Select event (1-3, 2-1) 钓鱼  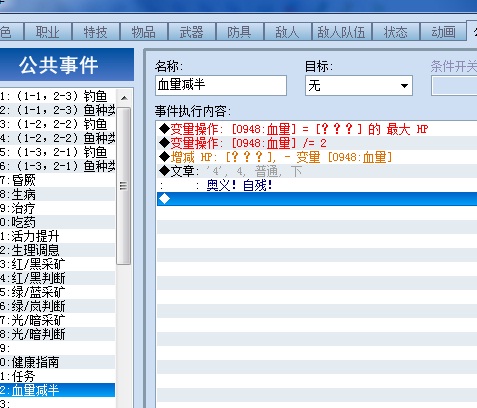pyautogui.click(x=57, y=152)
